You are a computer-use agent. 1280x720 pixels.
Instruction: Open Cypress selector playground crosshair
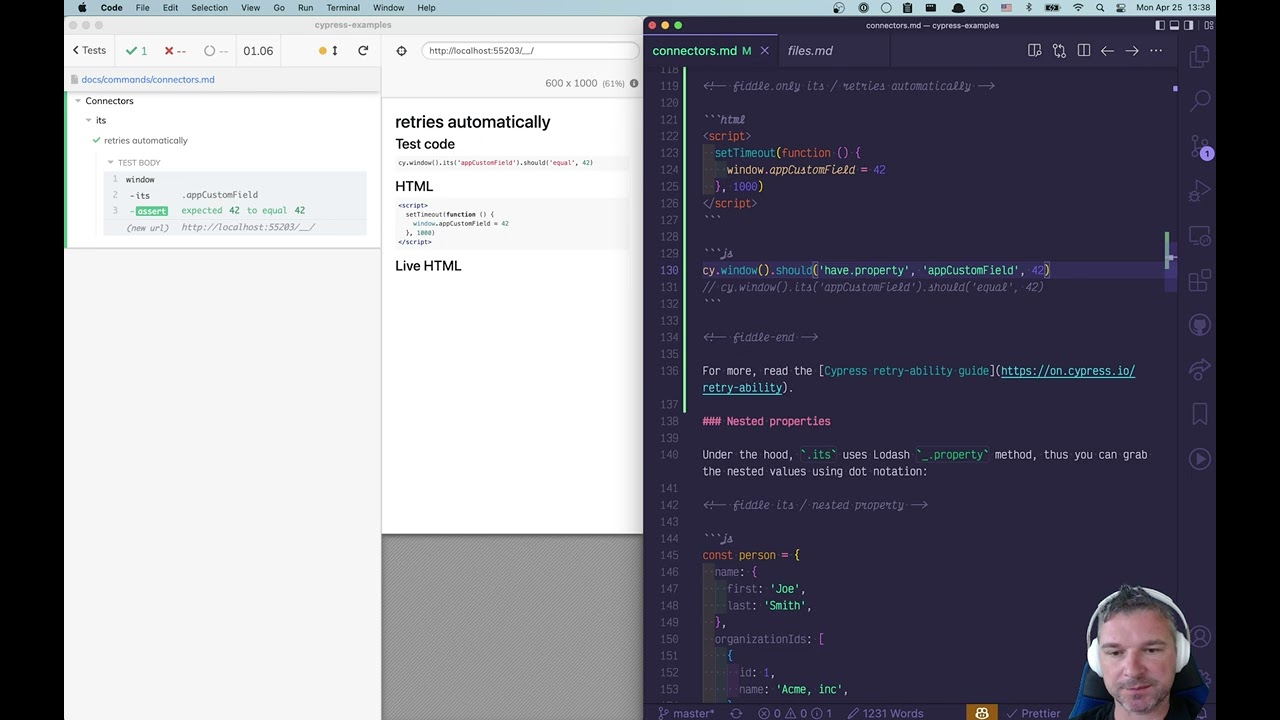401,50
